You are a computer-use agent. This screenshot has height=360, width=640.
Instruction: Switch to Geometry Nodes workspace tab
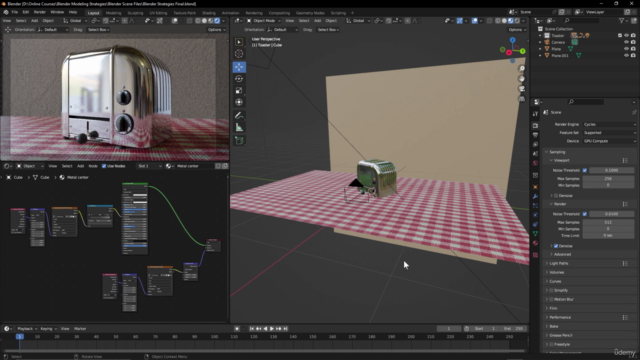point(310,13)
